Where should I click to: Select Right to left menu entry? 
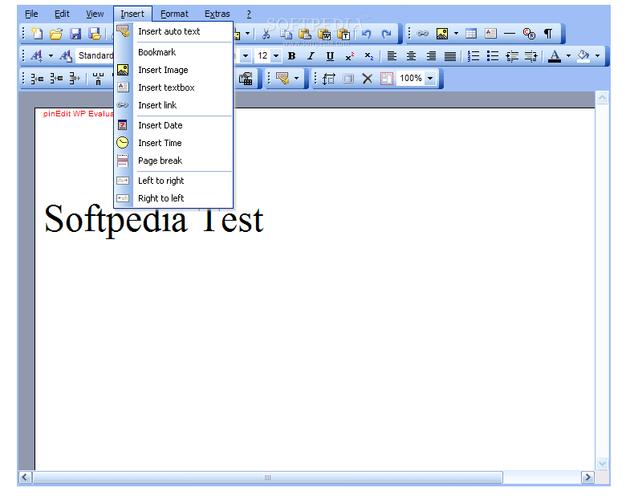(x=173, y=198)
